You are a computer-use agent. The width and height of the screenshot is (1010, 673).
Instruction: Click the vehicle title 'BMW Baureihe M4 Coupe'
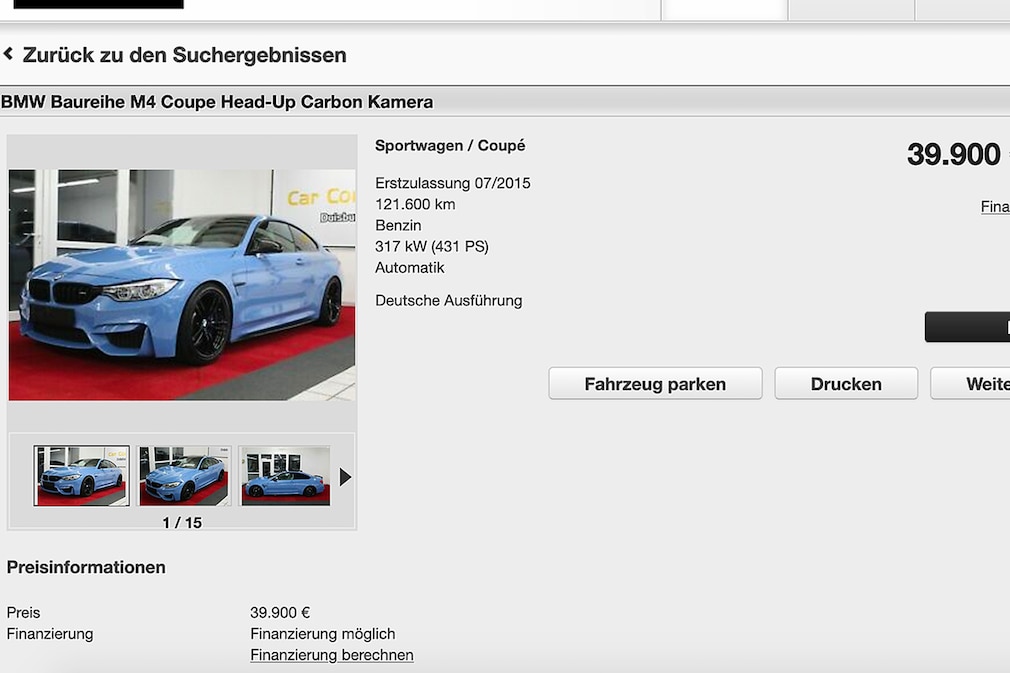109,102
